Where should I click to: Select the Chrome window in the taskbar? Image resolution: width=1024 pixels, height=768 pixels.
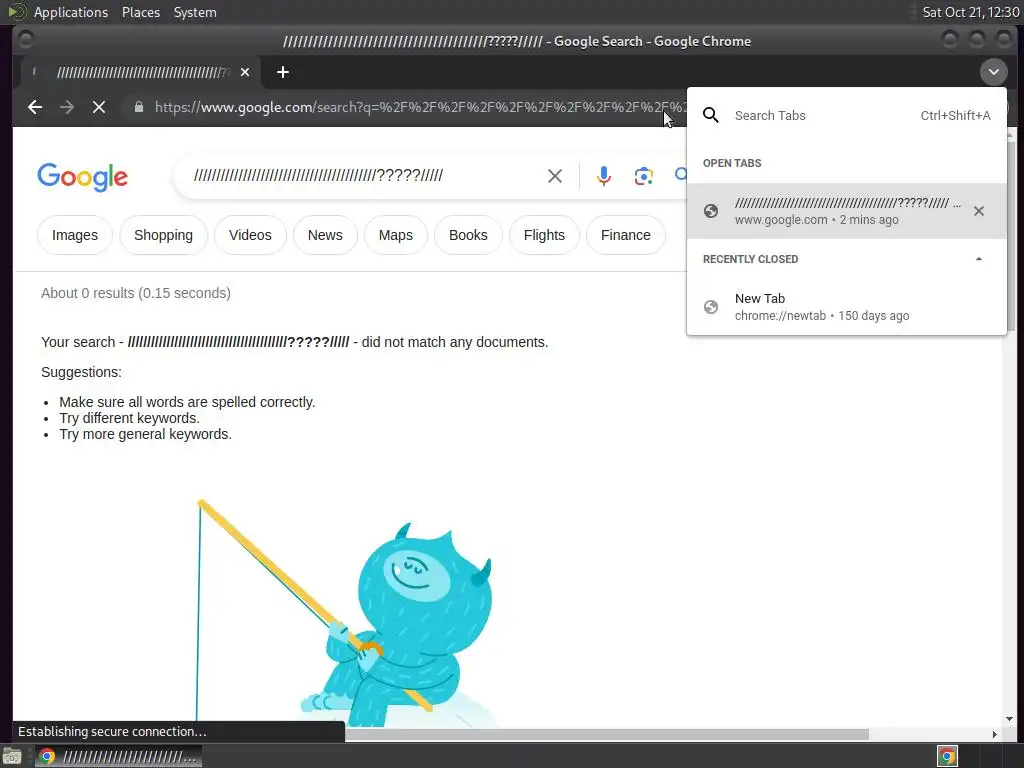[118, 757]
